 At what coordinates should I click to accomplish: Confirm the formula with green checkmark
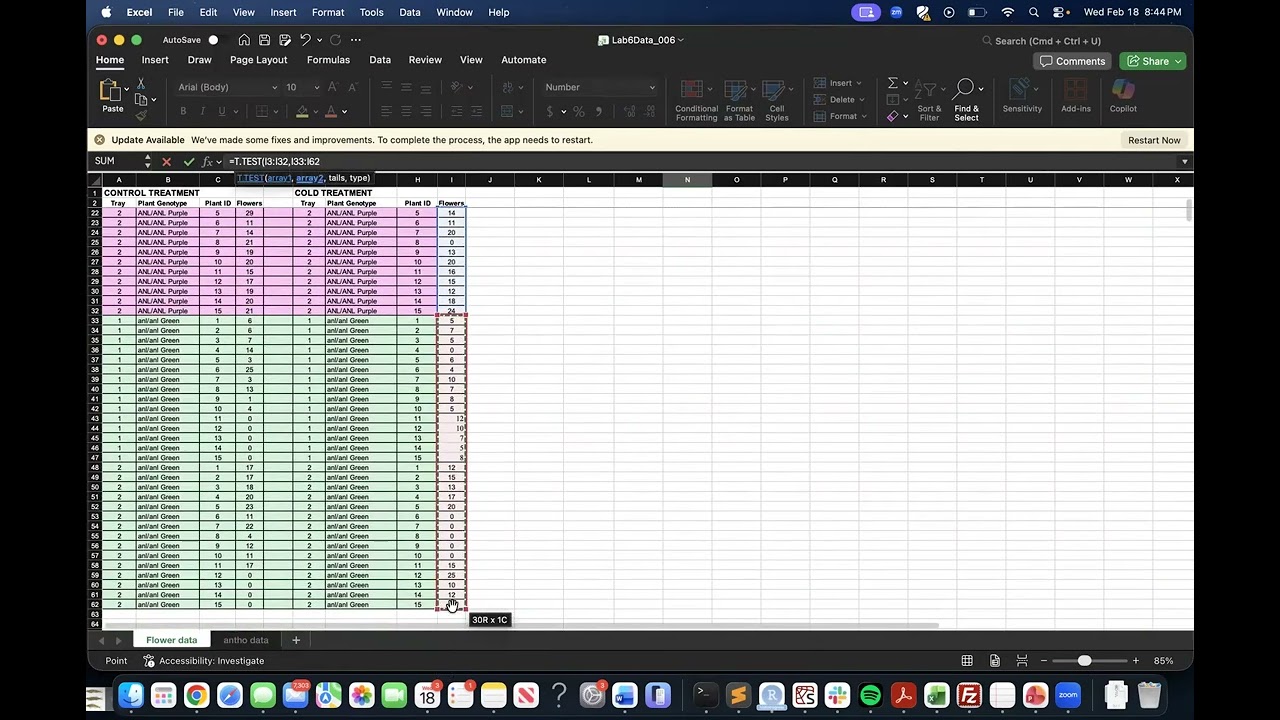tap(188, 161)
